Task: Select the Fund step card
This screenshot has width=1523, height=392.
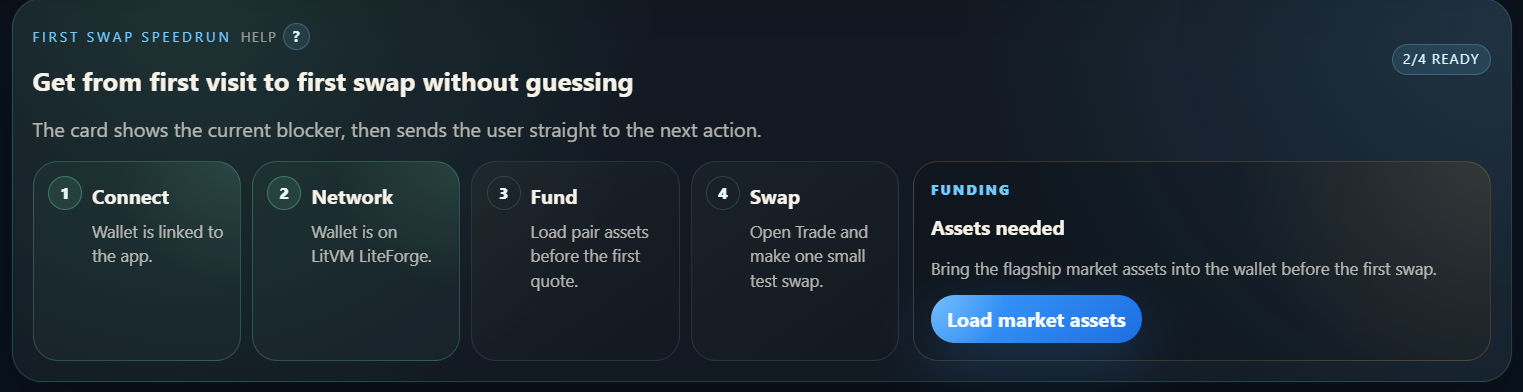Action: click(575, 261)
